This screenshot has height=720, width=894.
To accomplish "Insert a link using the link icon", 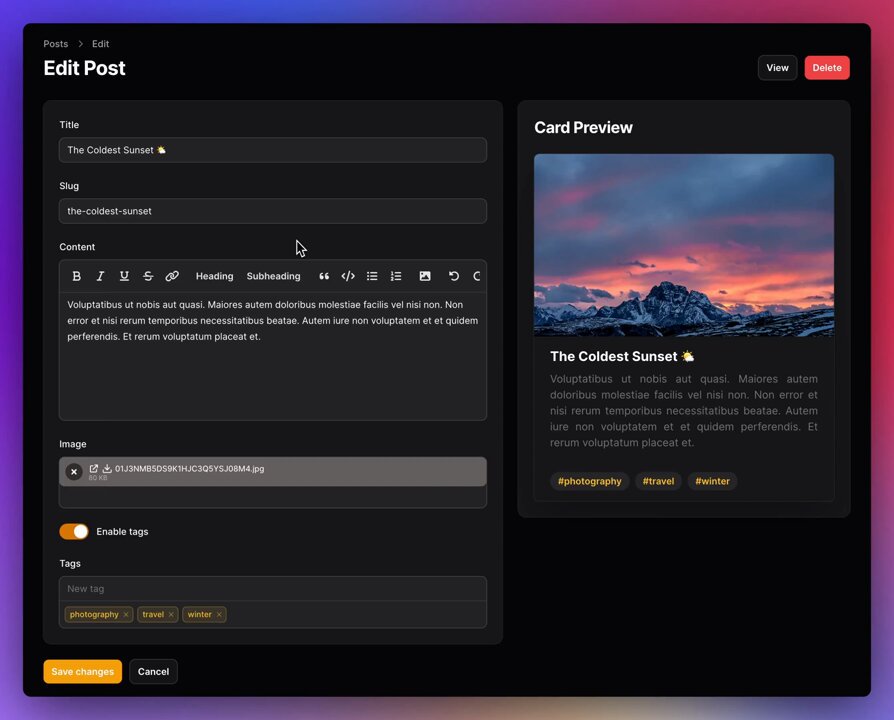I will pos(172,276).
